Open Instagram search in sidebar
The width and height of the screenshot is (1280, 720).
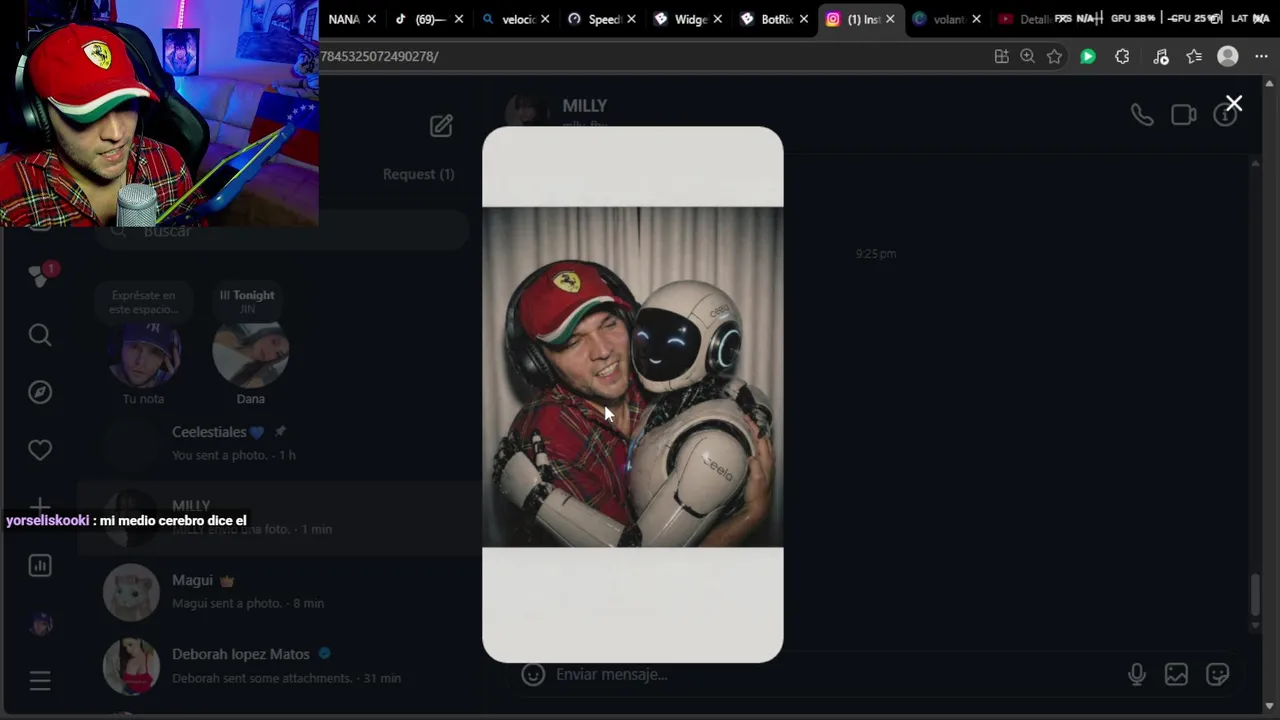(x=40, y=335)
